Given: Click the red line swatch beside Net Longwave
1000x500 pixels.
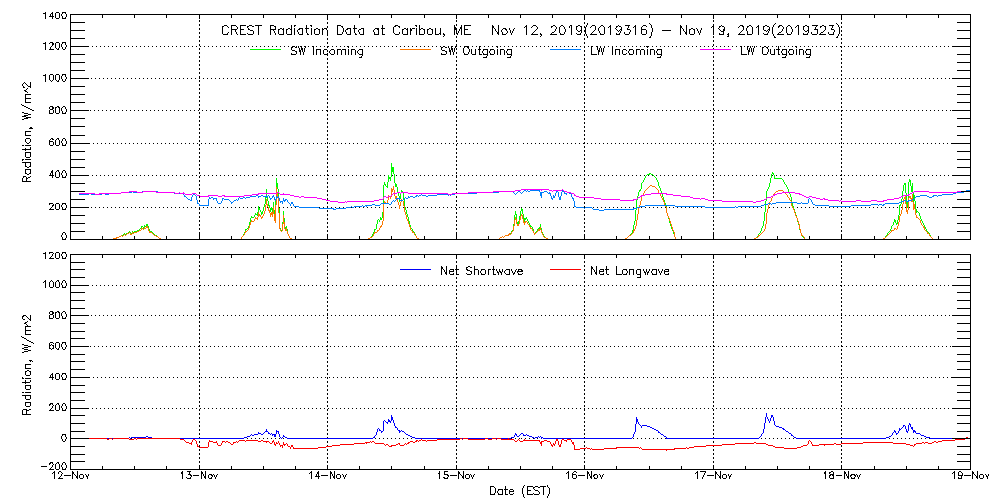Looking at the screenshot, I should click(x=568, y=271).
